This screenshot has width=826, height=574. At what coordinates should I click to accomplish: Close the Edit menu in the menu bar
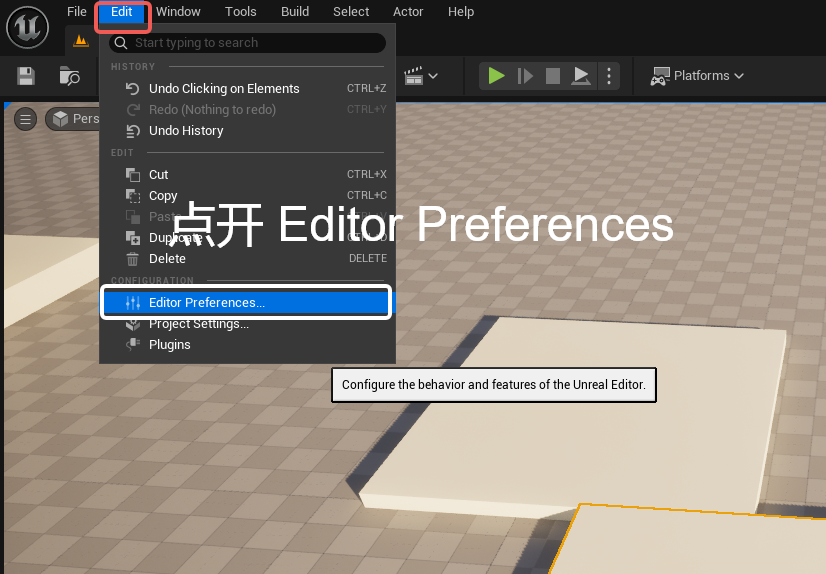click(122, 12)
